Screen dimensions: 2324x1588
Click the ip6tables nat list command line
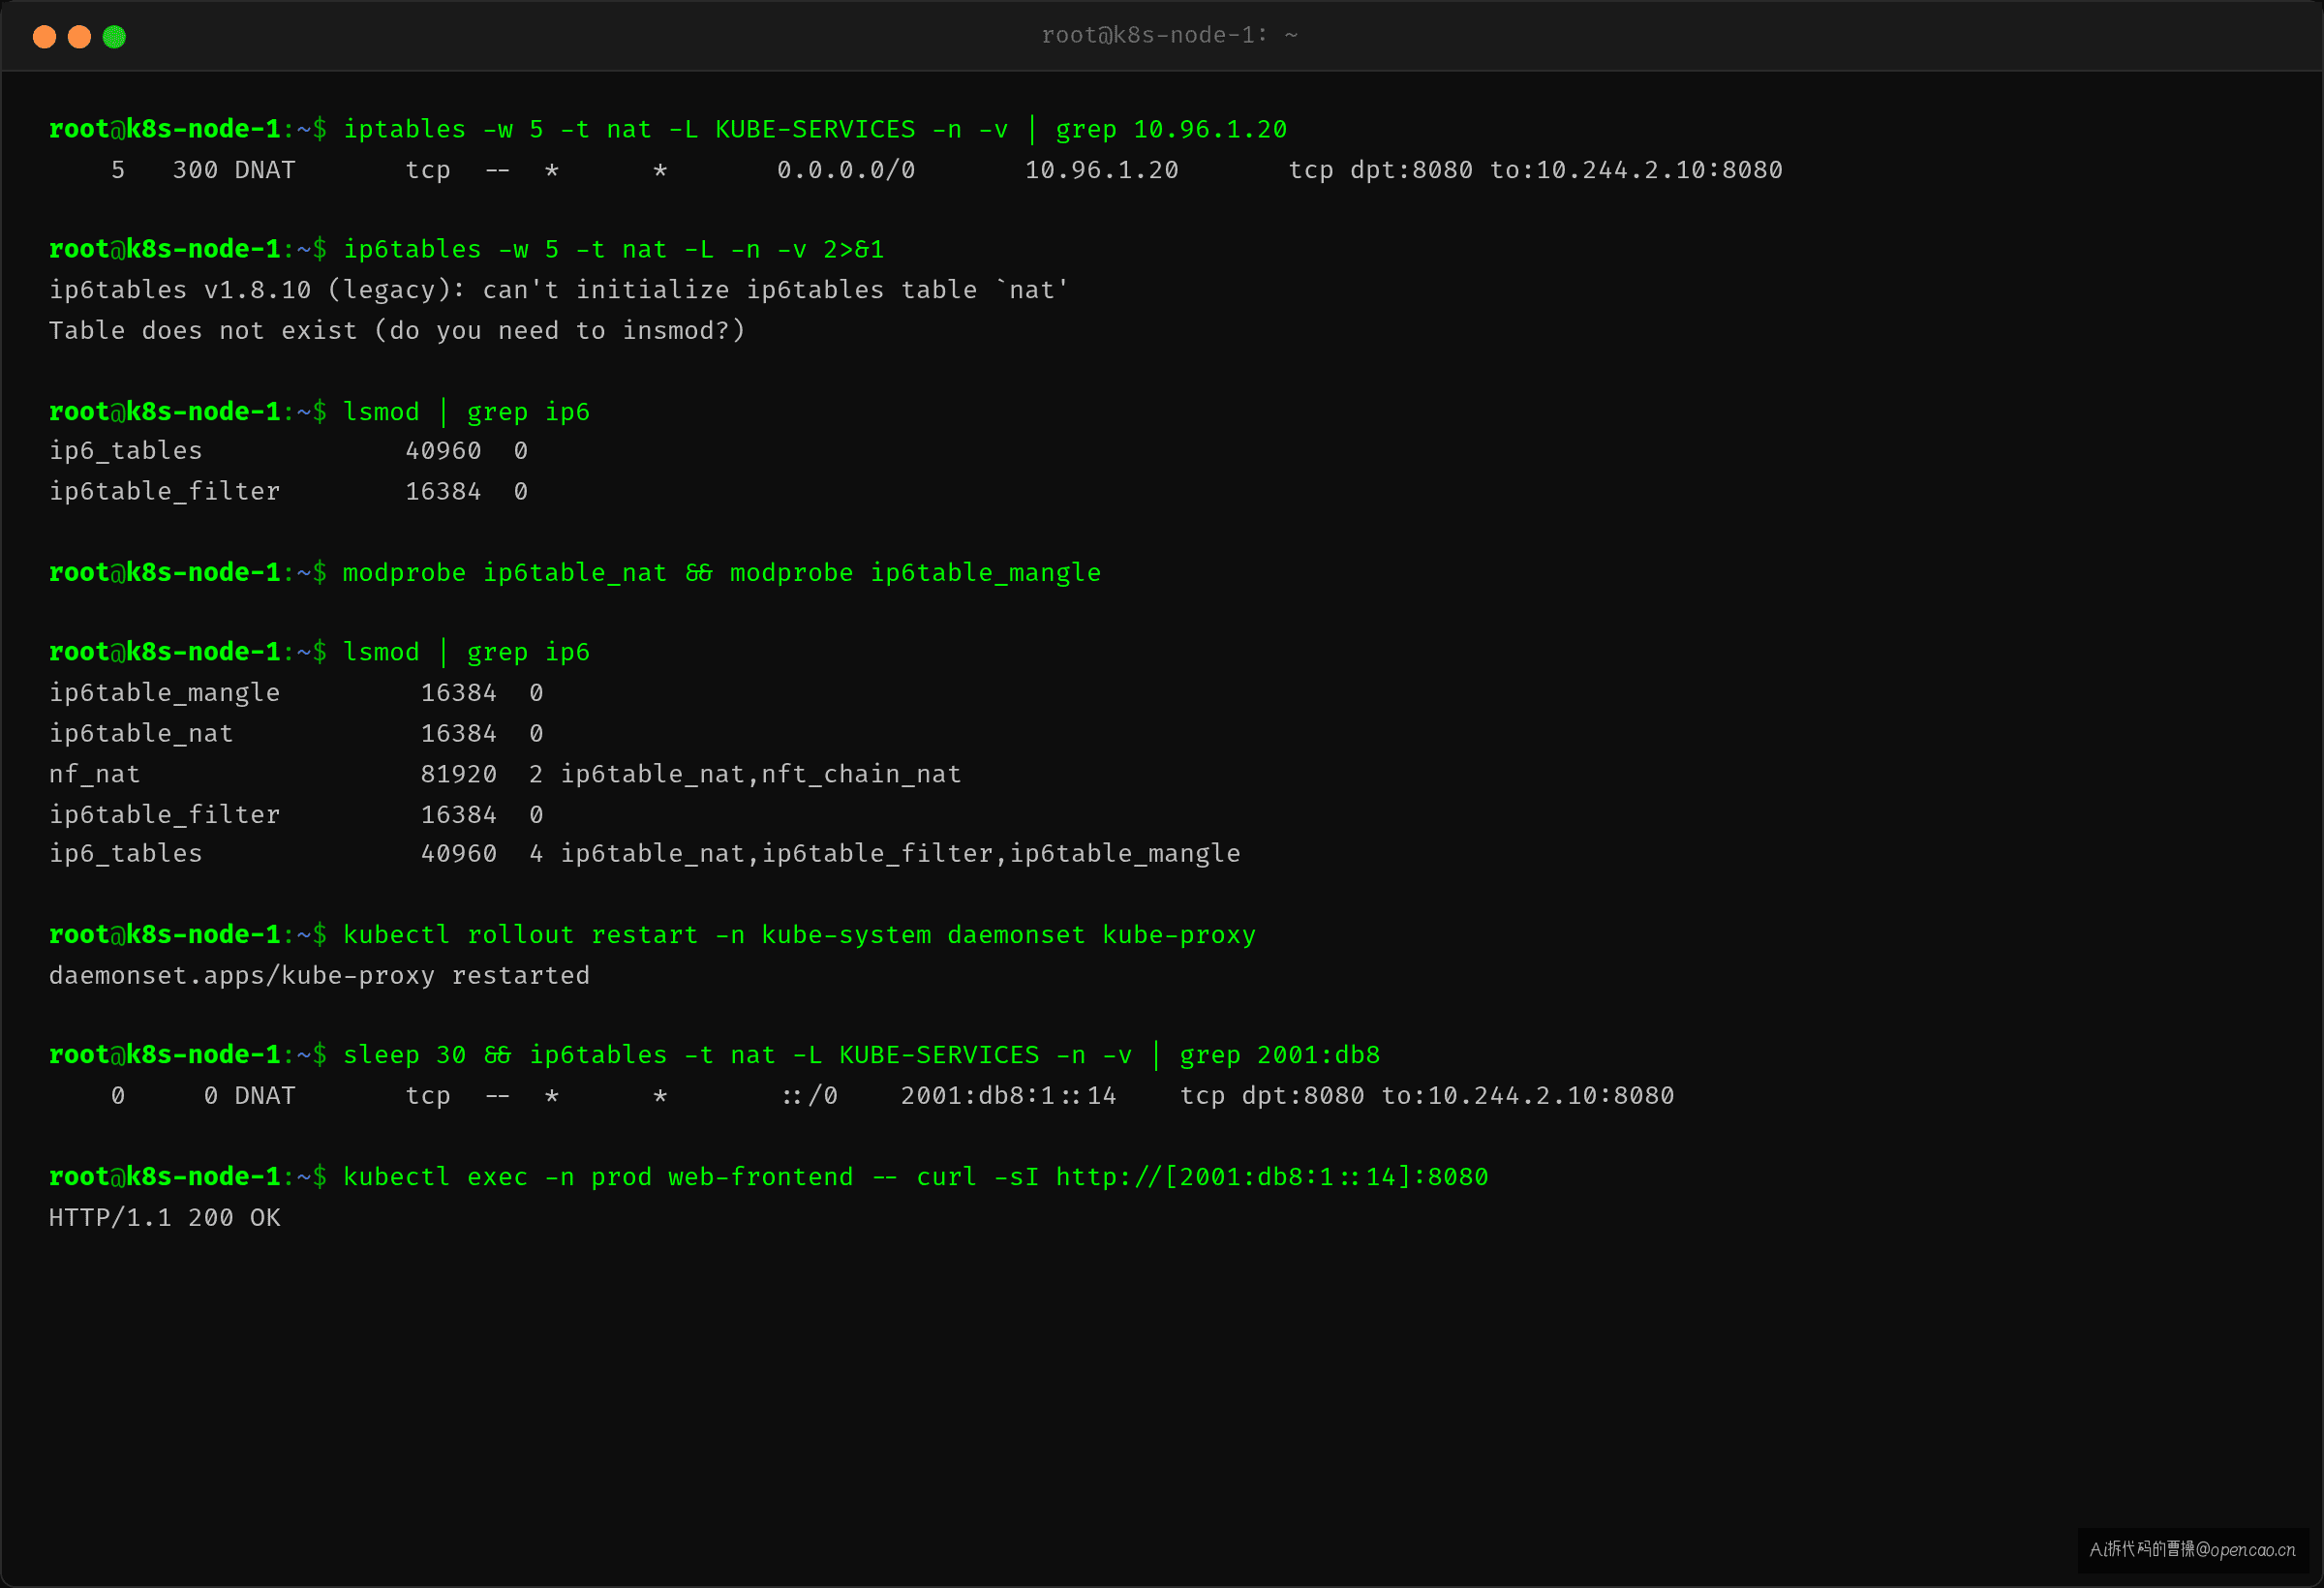click(x=614, y=249)
